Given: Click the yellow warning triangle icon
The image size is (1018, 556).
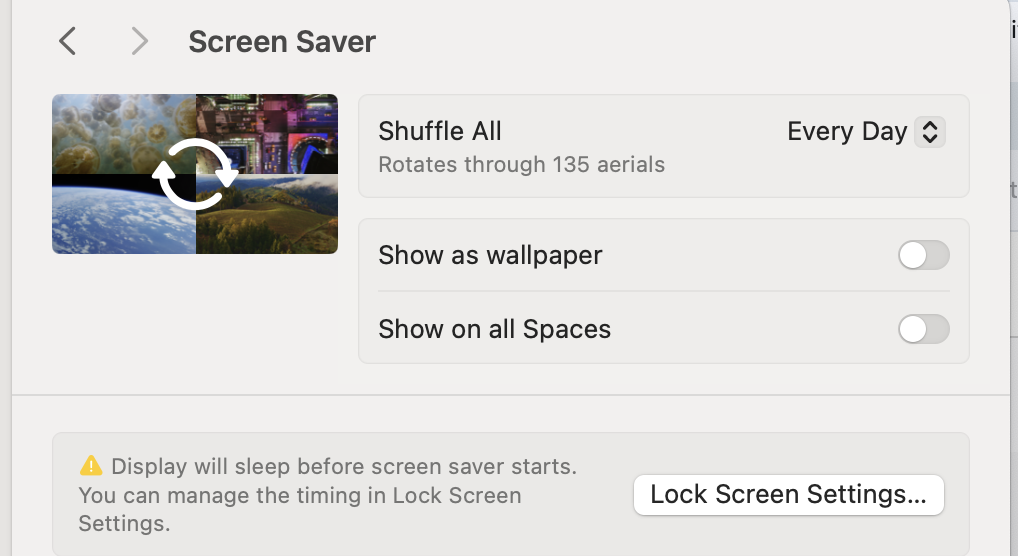Looking at the screenshot, I should [91, 465].
